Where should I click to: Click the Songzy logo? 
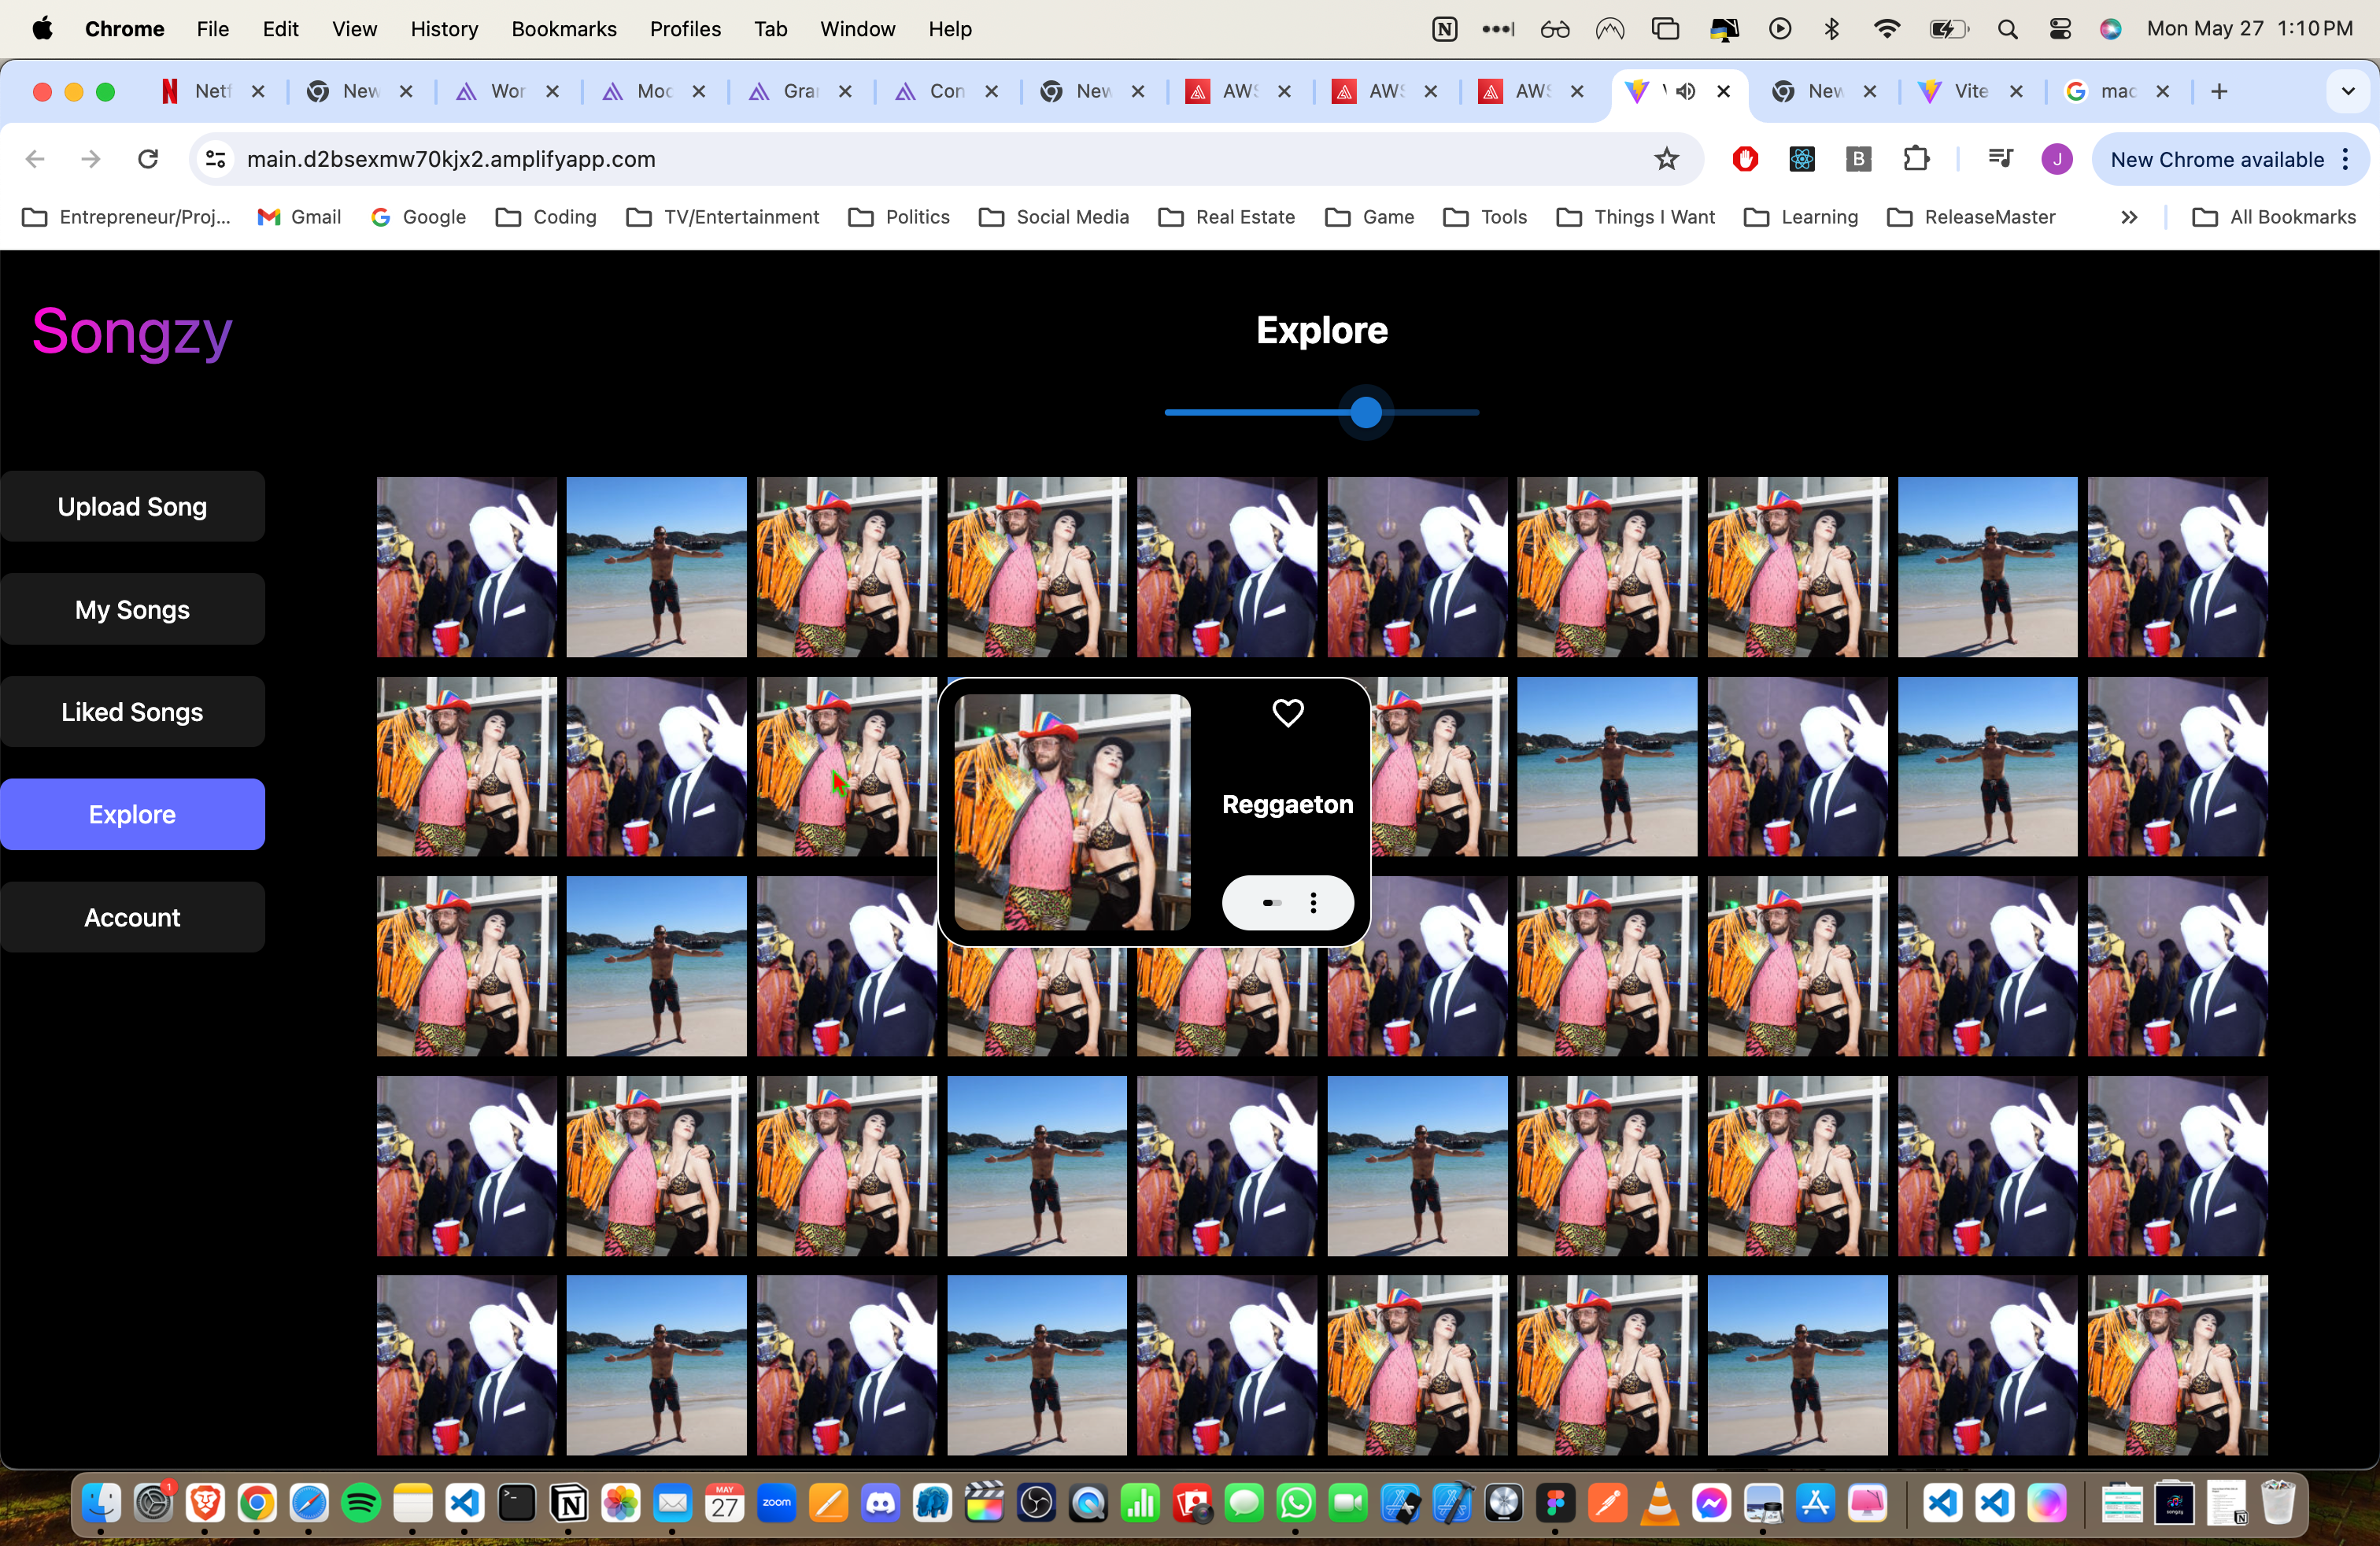click(x=132, y=332)
